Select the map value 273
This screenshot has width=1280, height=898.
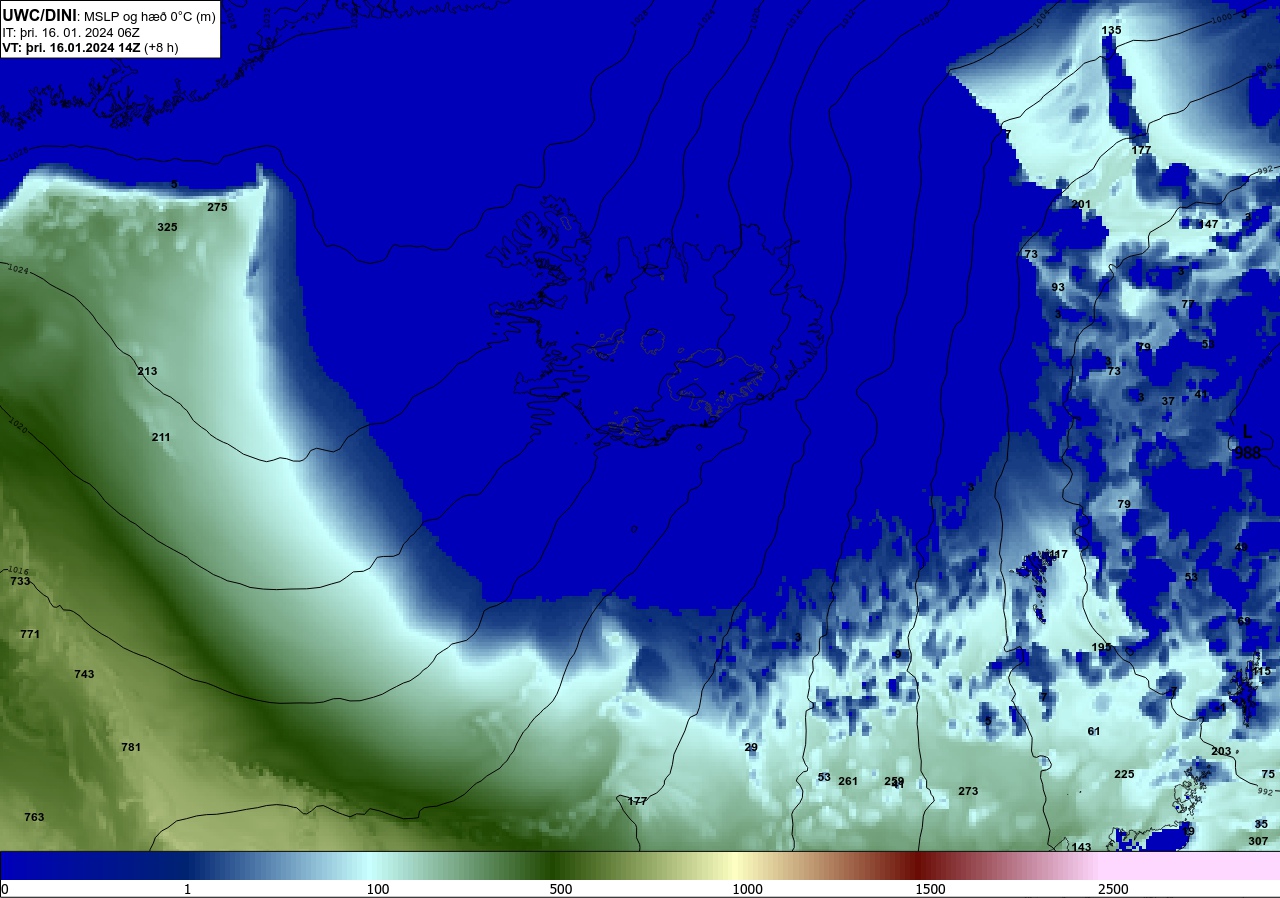[968, 791]
